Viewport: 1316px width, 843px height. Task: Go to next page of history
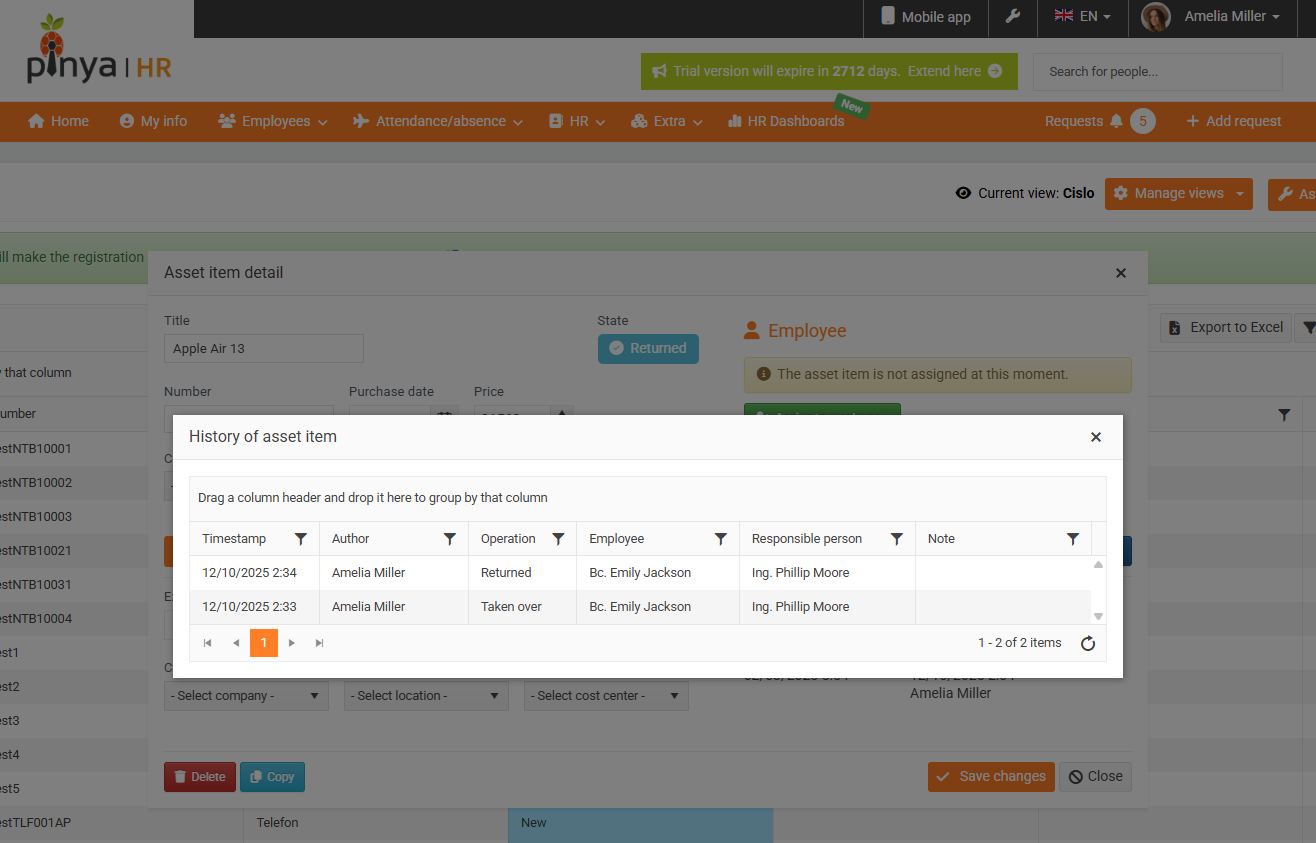click(x=292, y=643)
